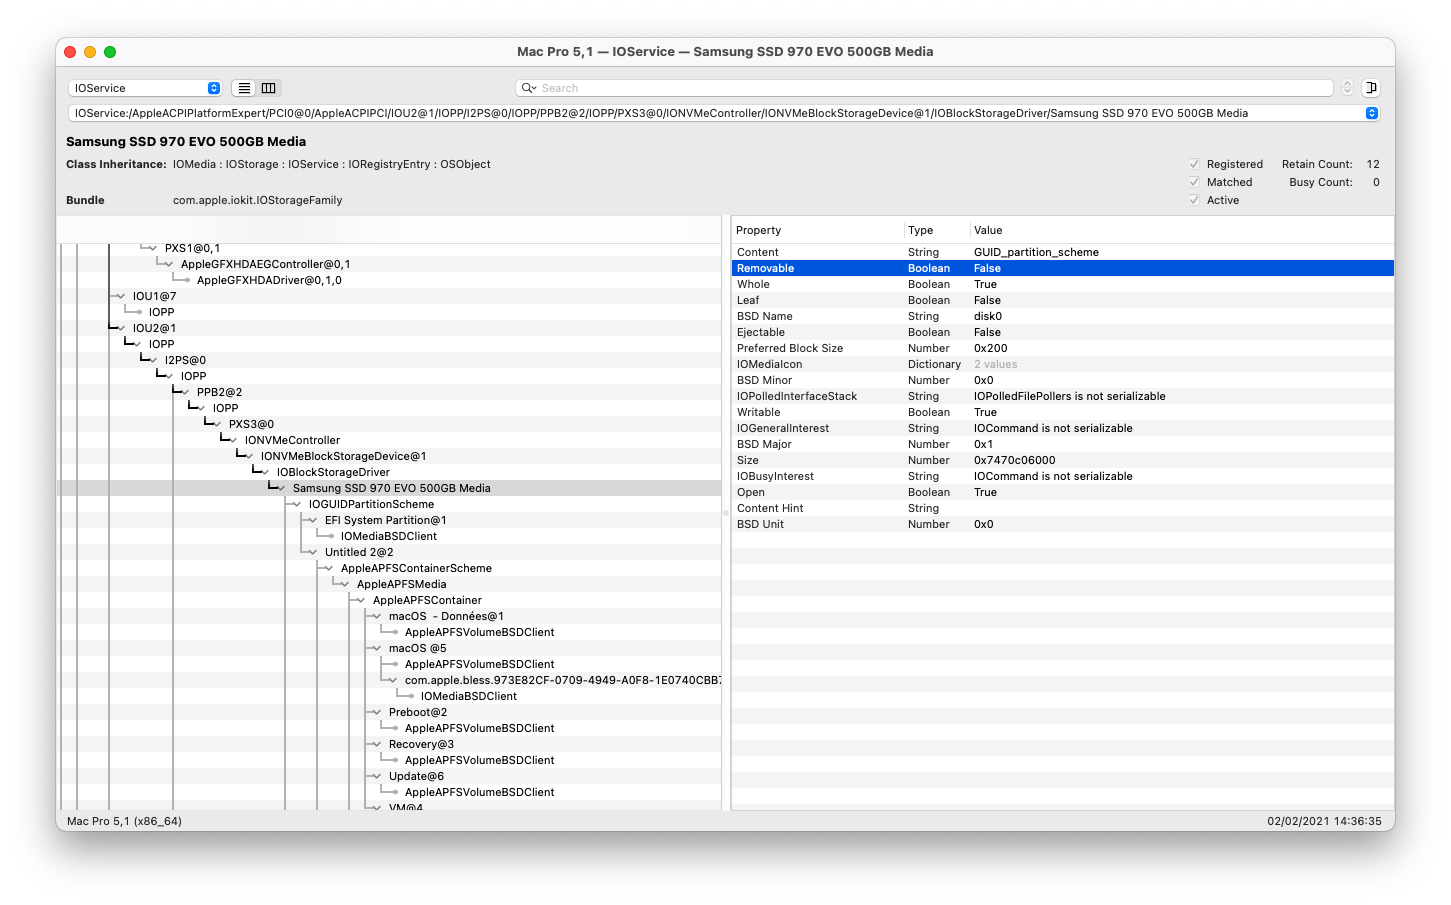
Task: Click the 0x7470c06000 size value
Action: pos(1015,460)
